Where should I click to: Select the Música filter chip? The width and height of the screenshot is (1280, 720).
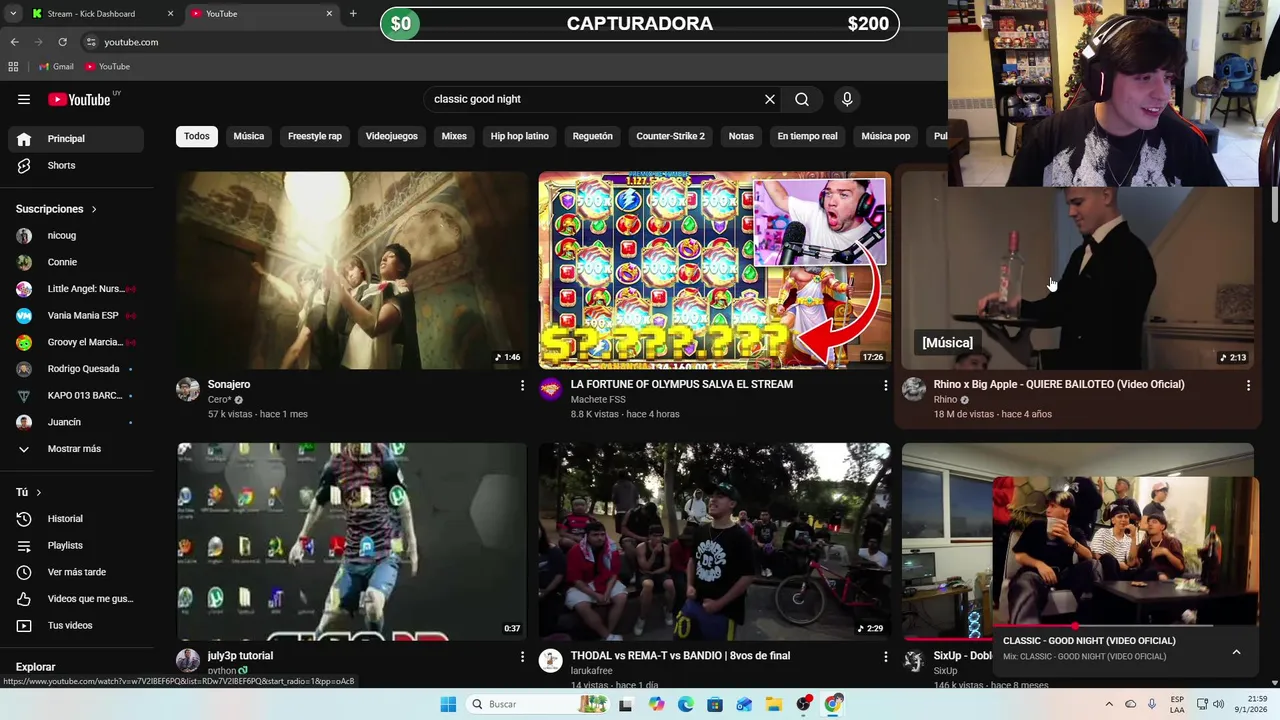point(249,136)
